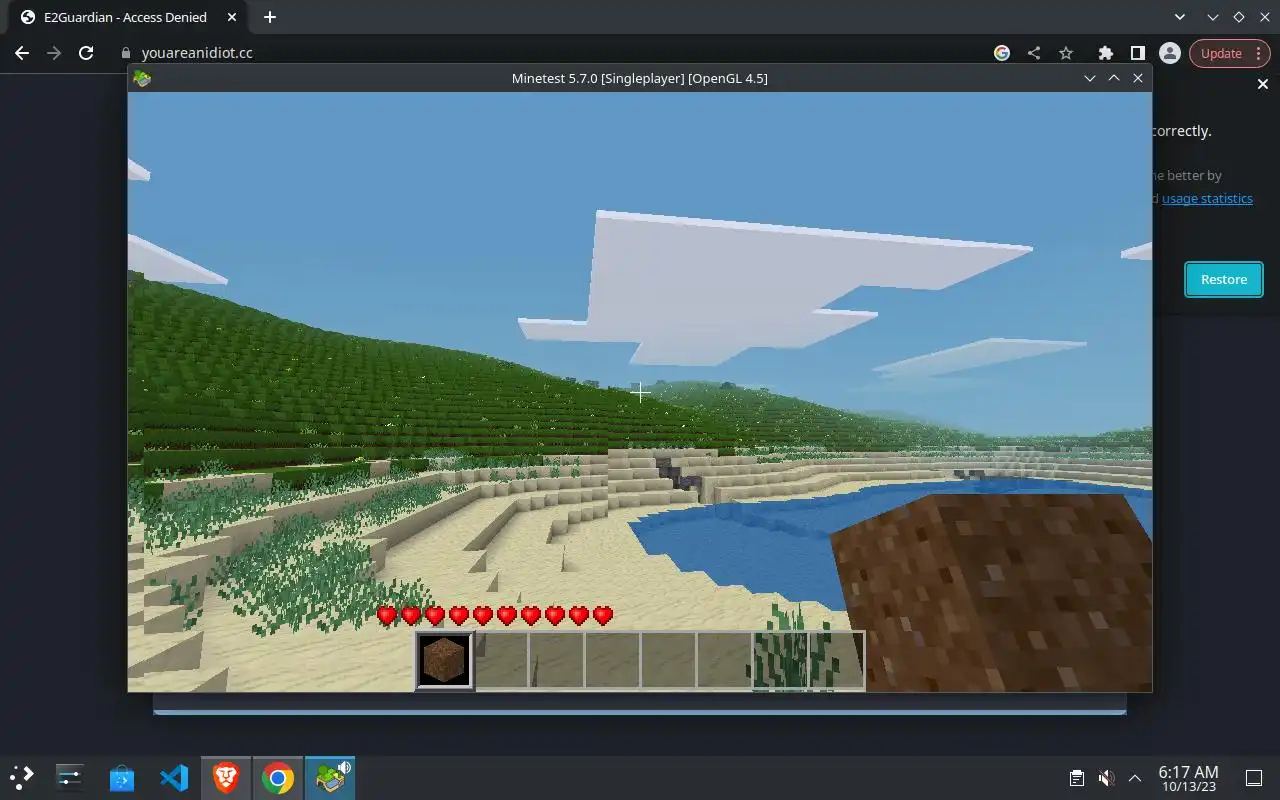Open the system settings taskbar icon
Screen dimensions: 1280x800
pyautogui.click(x=69, y=777)
